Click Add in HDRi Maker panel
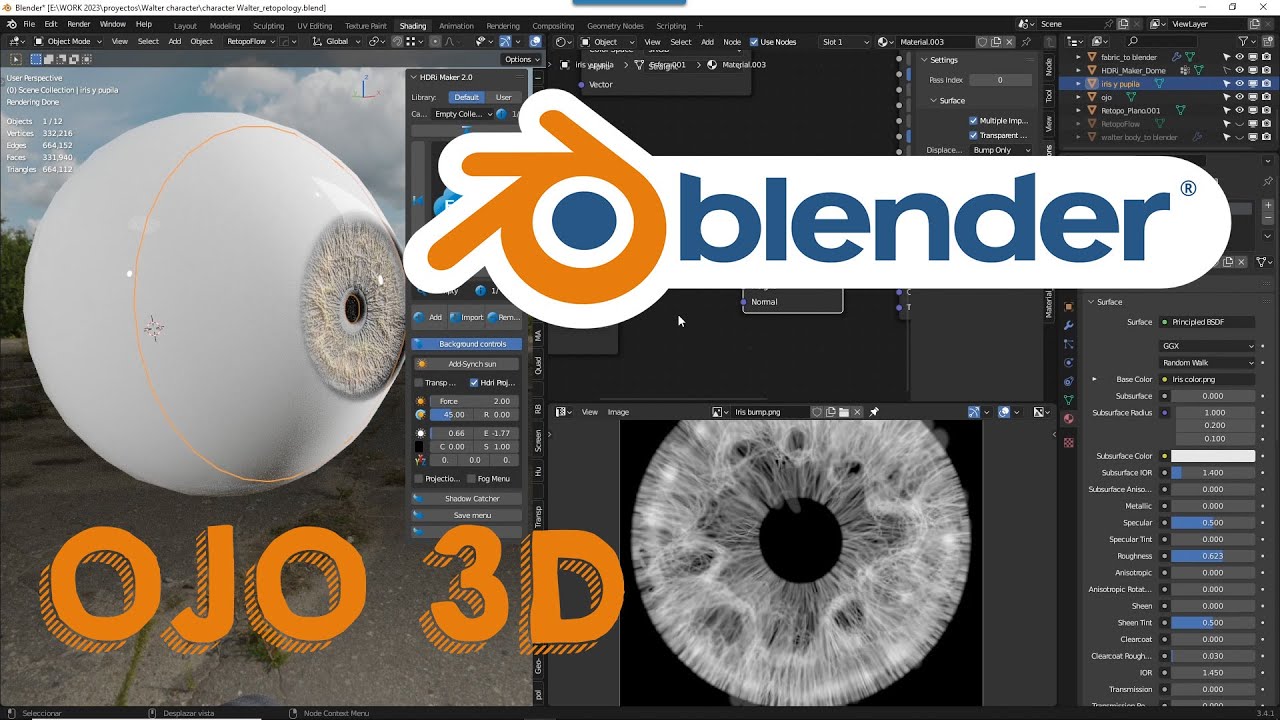 click(x=429, y=317)
